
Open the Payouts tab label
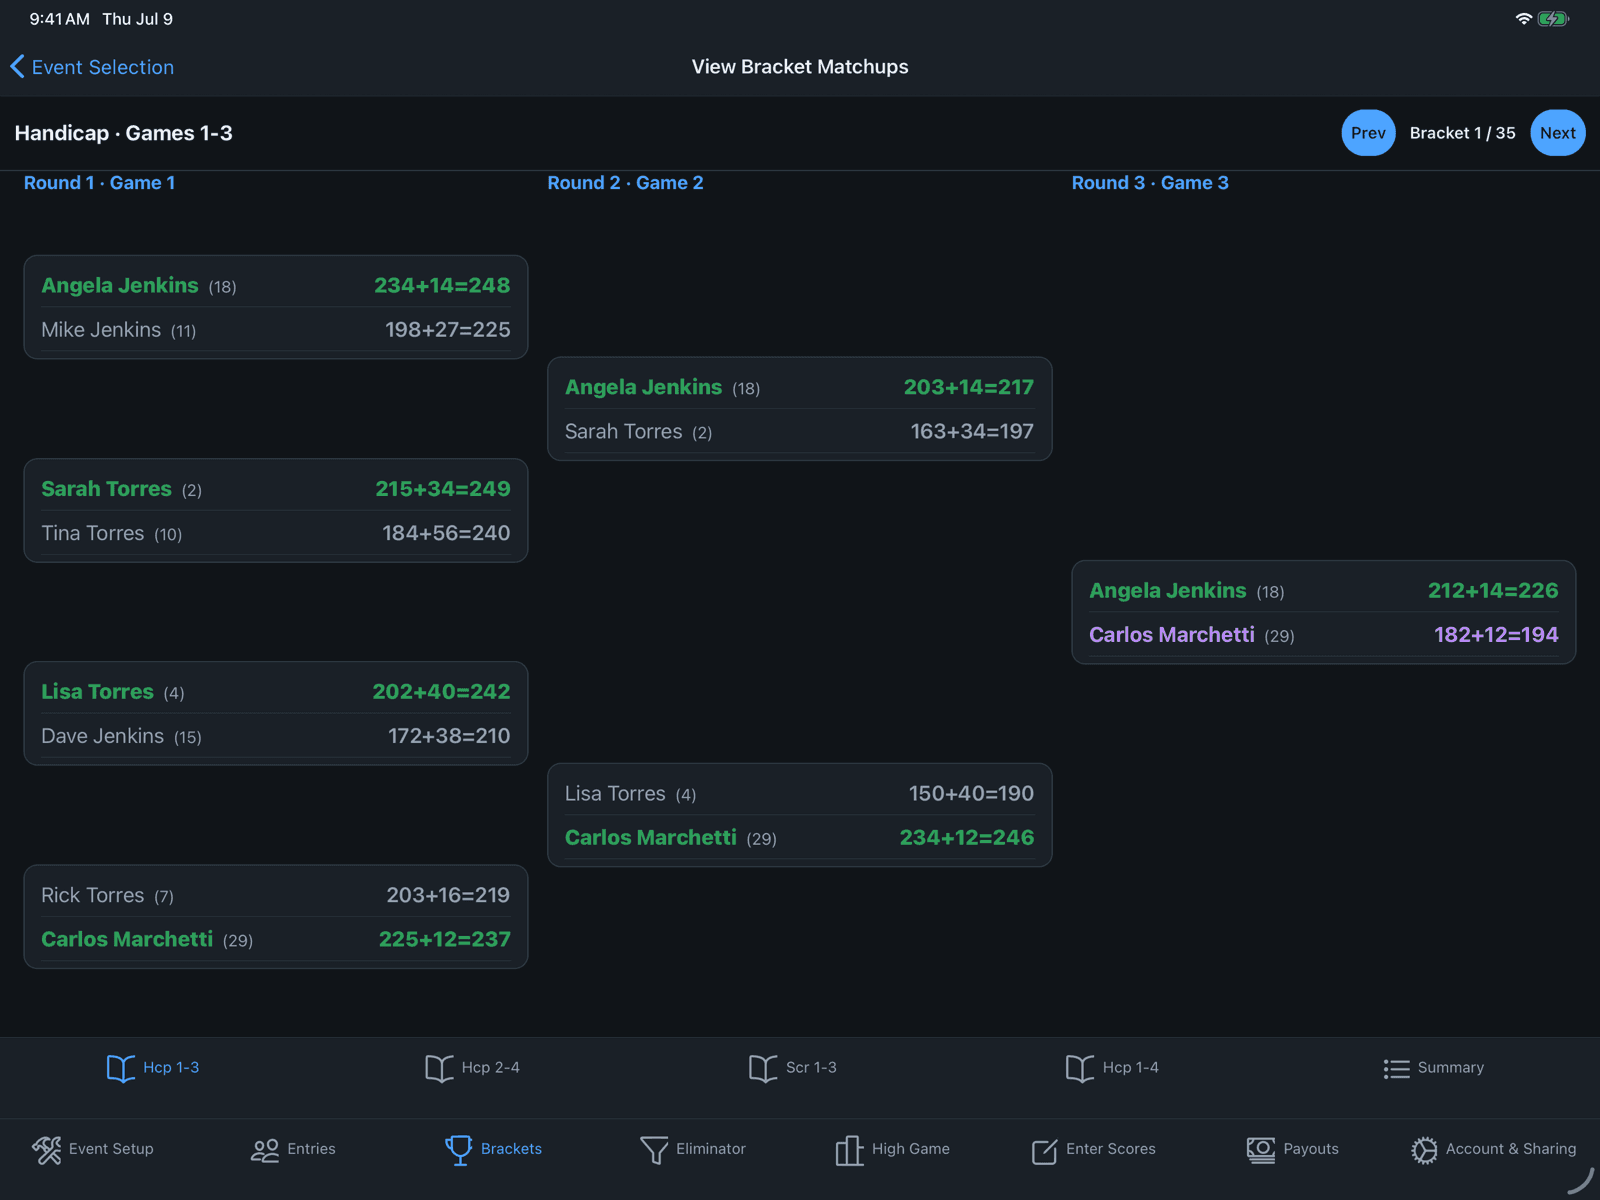coord(1310,1149)
